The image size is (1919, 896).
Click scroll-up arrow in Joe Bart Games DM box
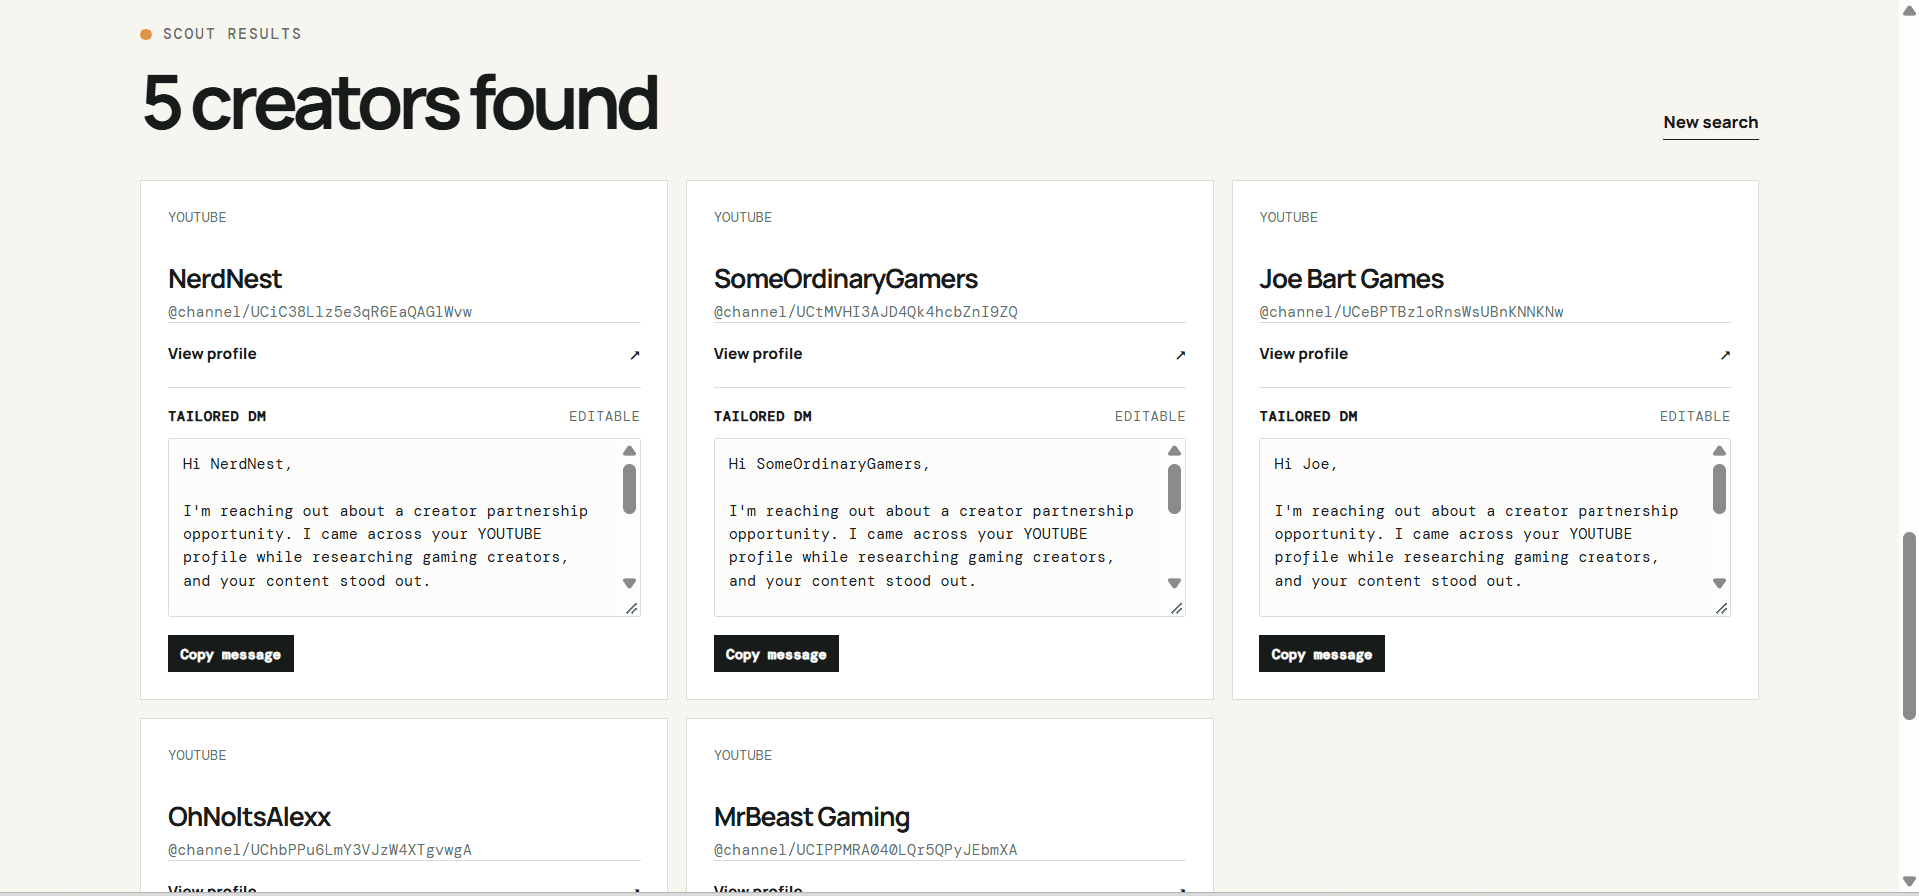pos(1719,451)
